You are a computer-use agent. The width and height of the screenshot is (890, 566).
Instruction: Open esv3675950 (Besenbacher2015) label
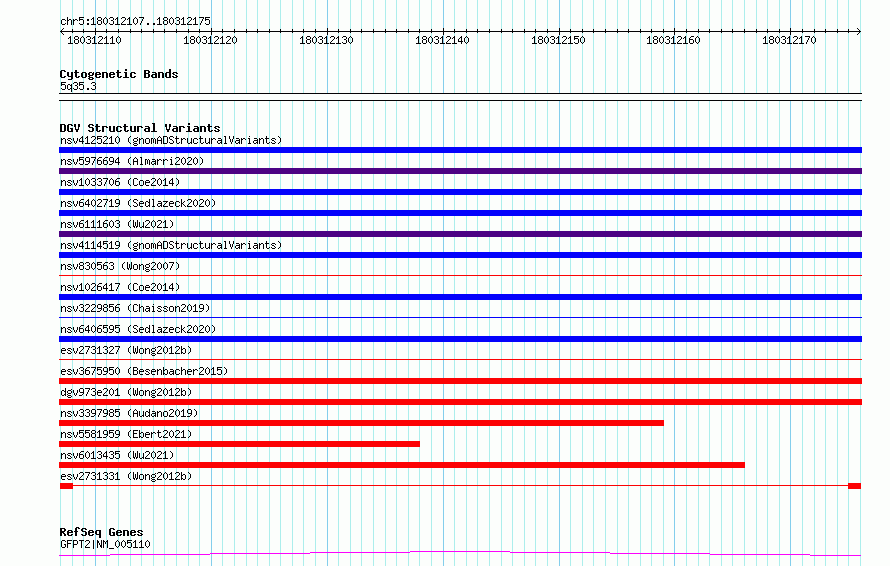click(x=144, y=371)
